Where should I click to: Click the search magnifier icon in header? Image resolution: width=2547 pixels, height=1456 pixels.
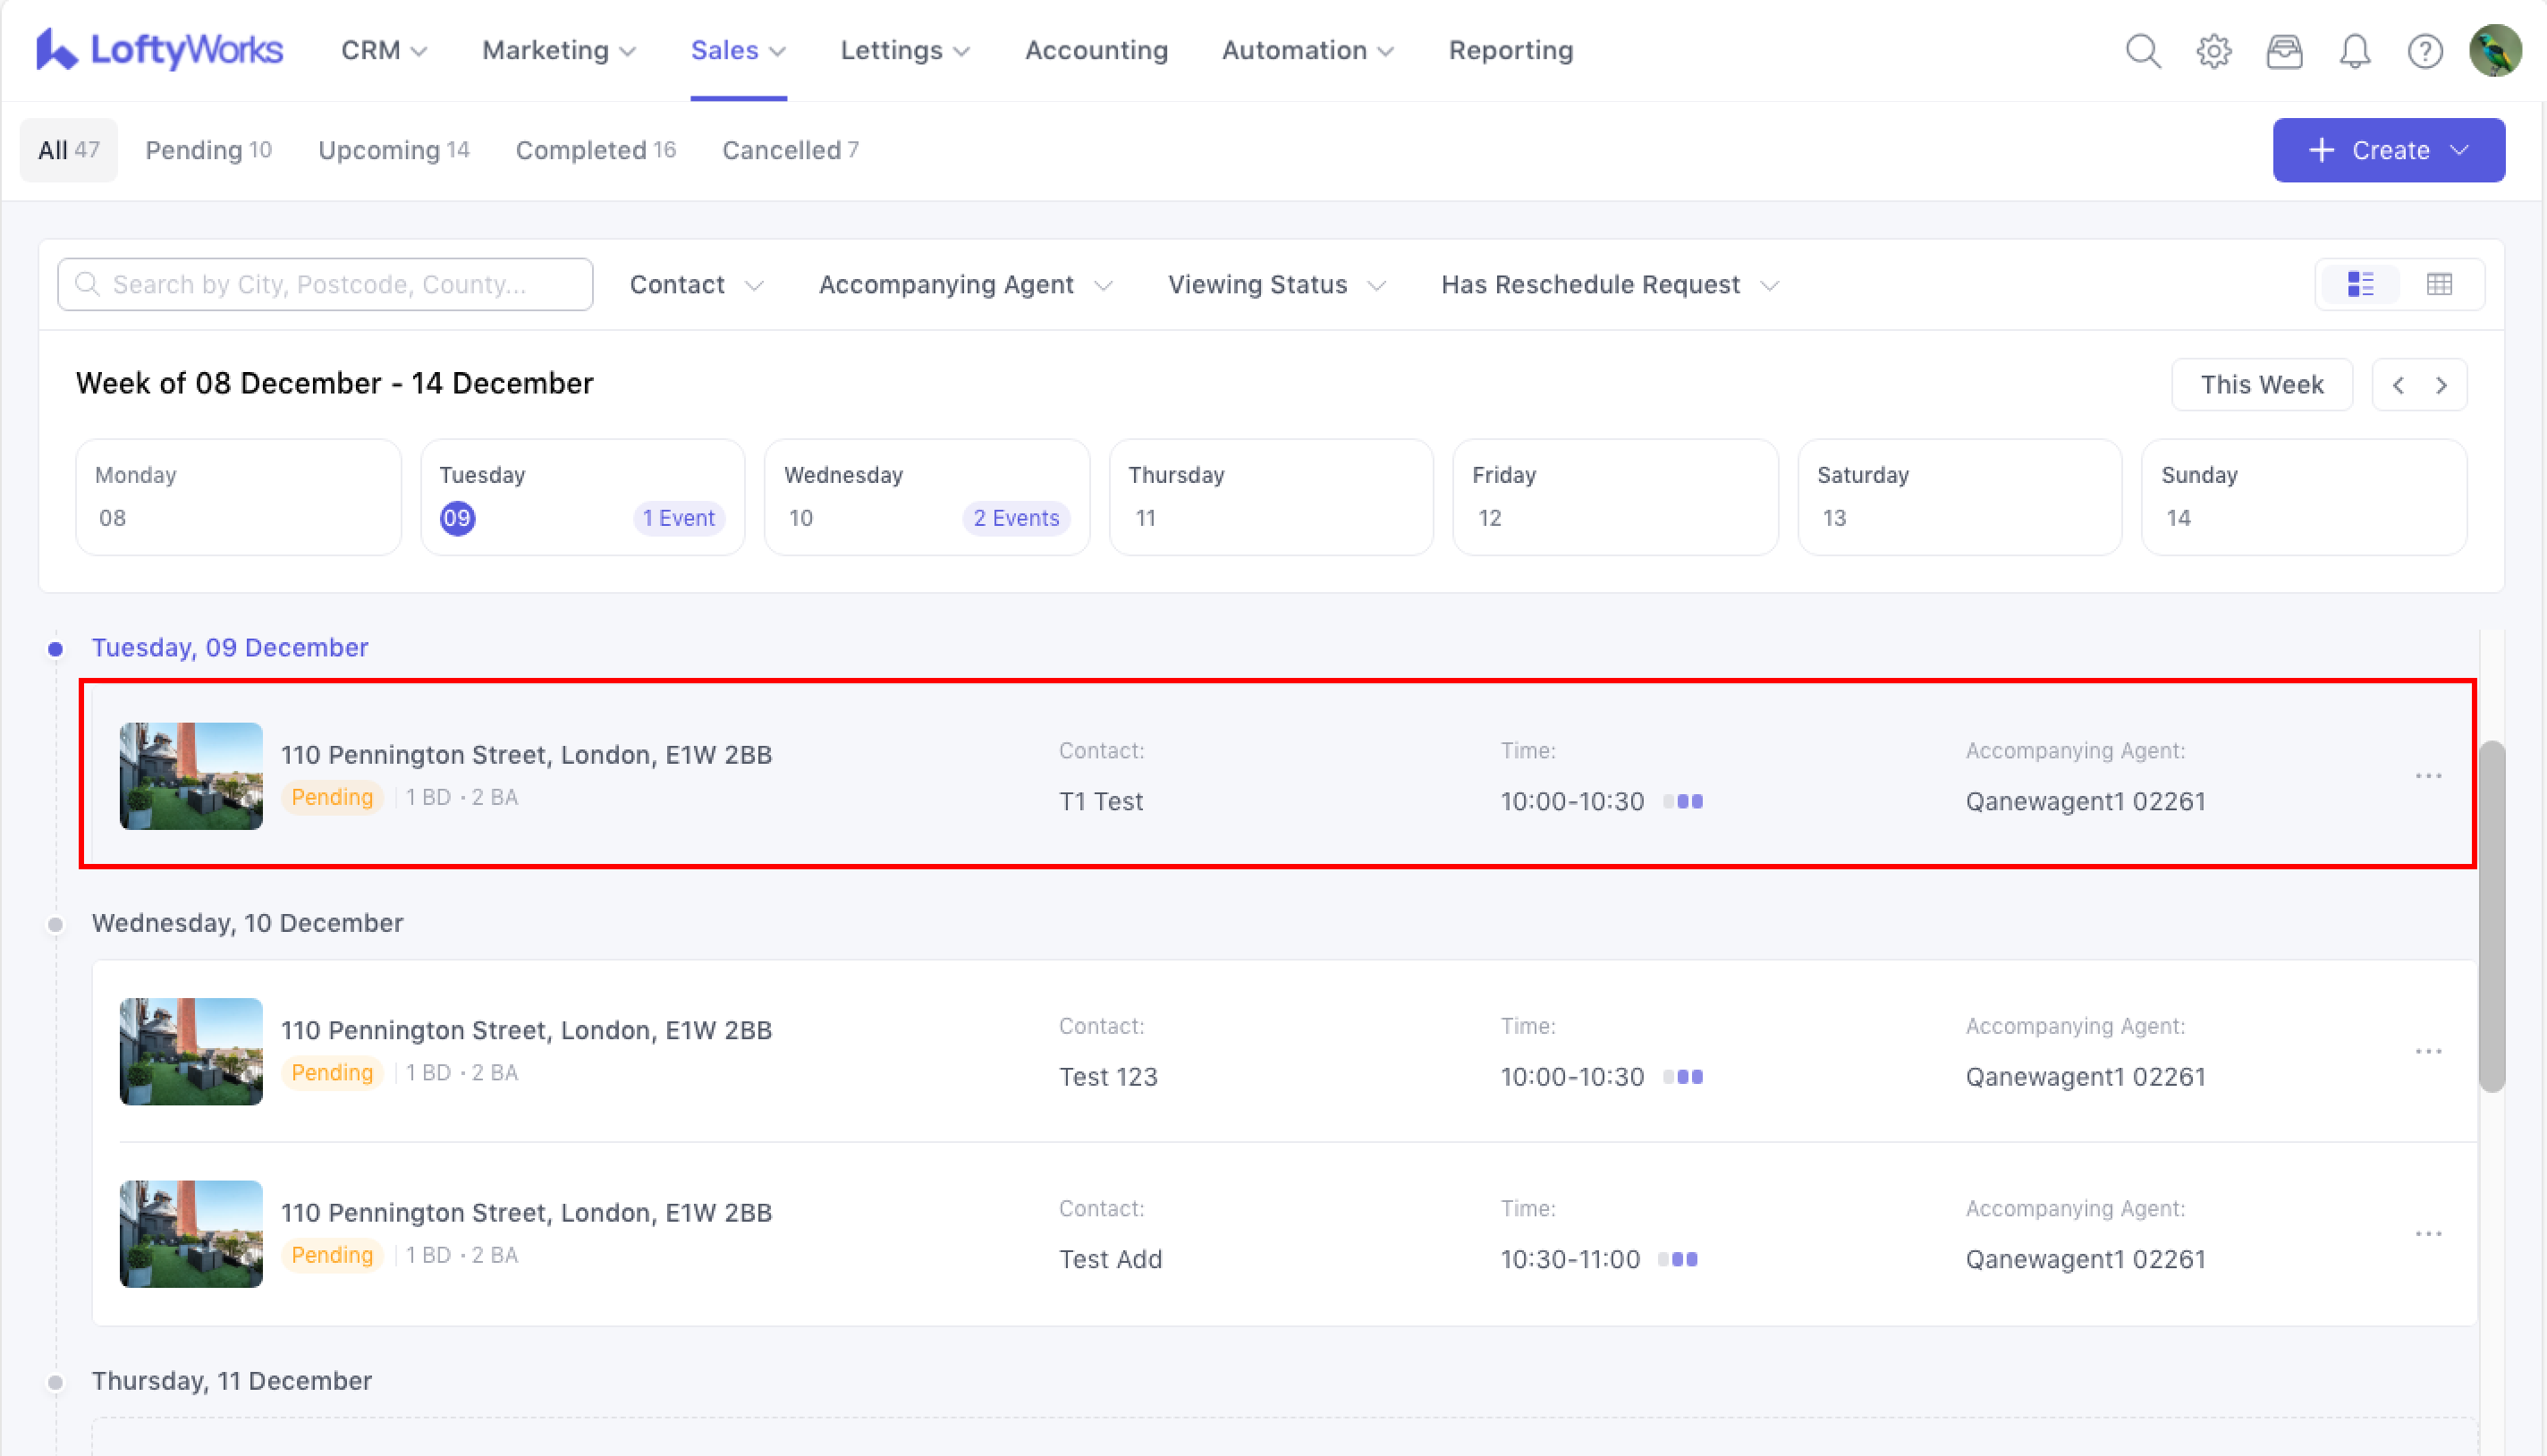pos(2142,50)
